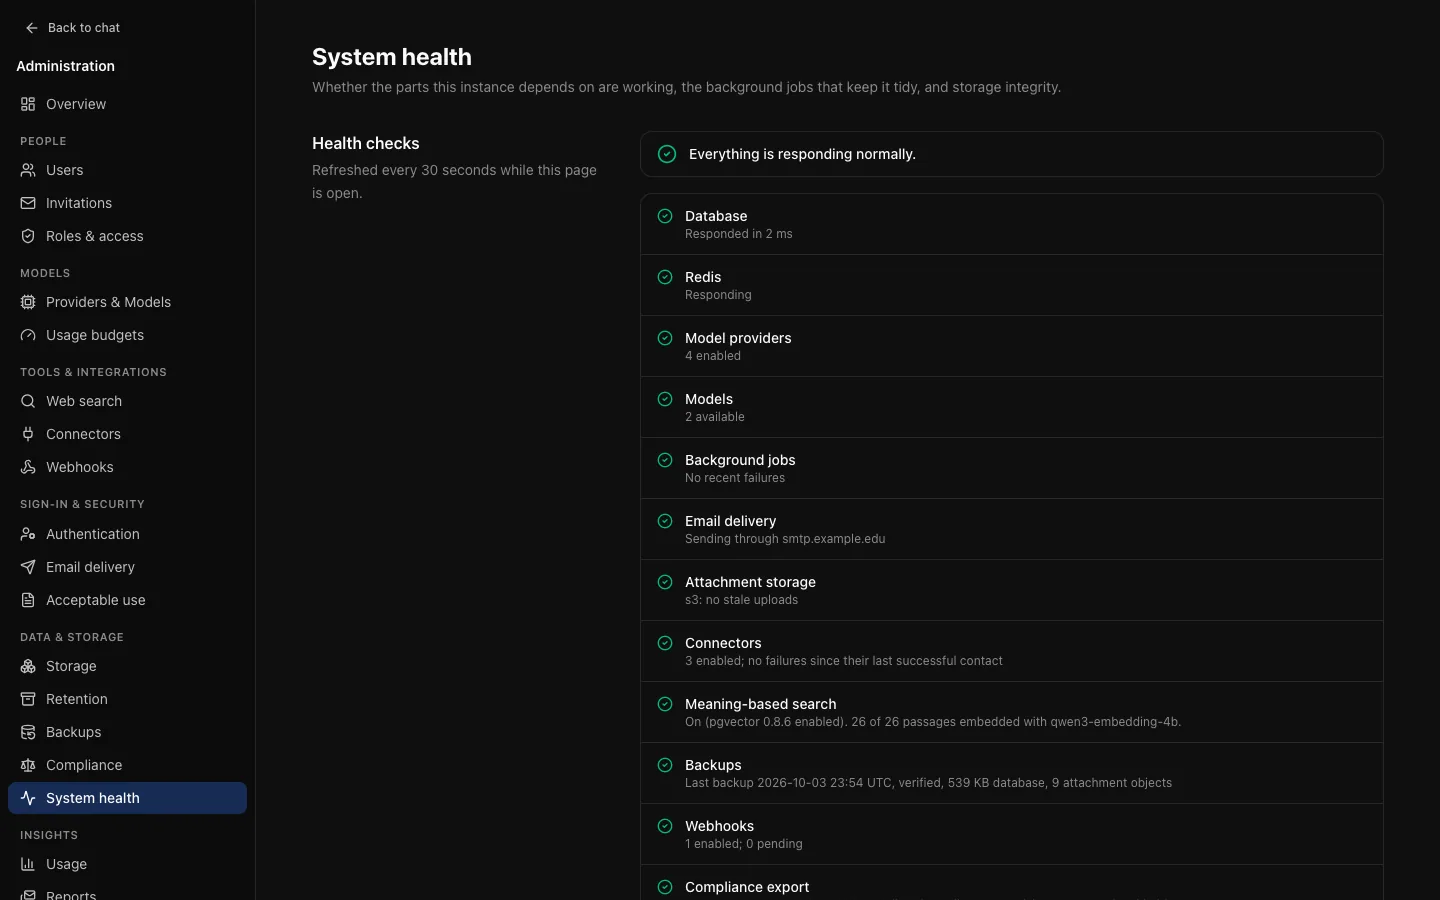The height and width of the screenshot is (900, 1440).
Task: Click the green check beside Everything is responding normally
Action: point(667,154)
